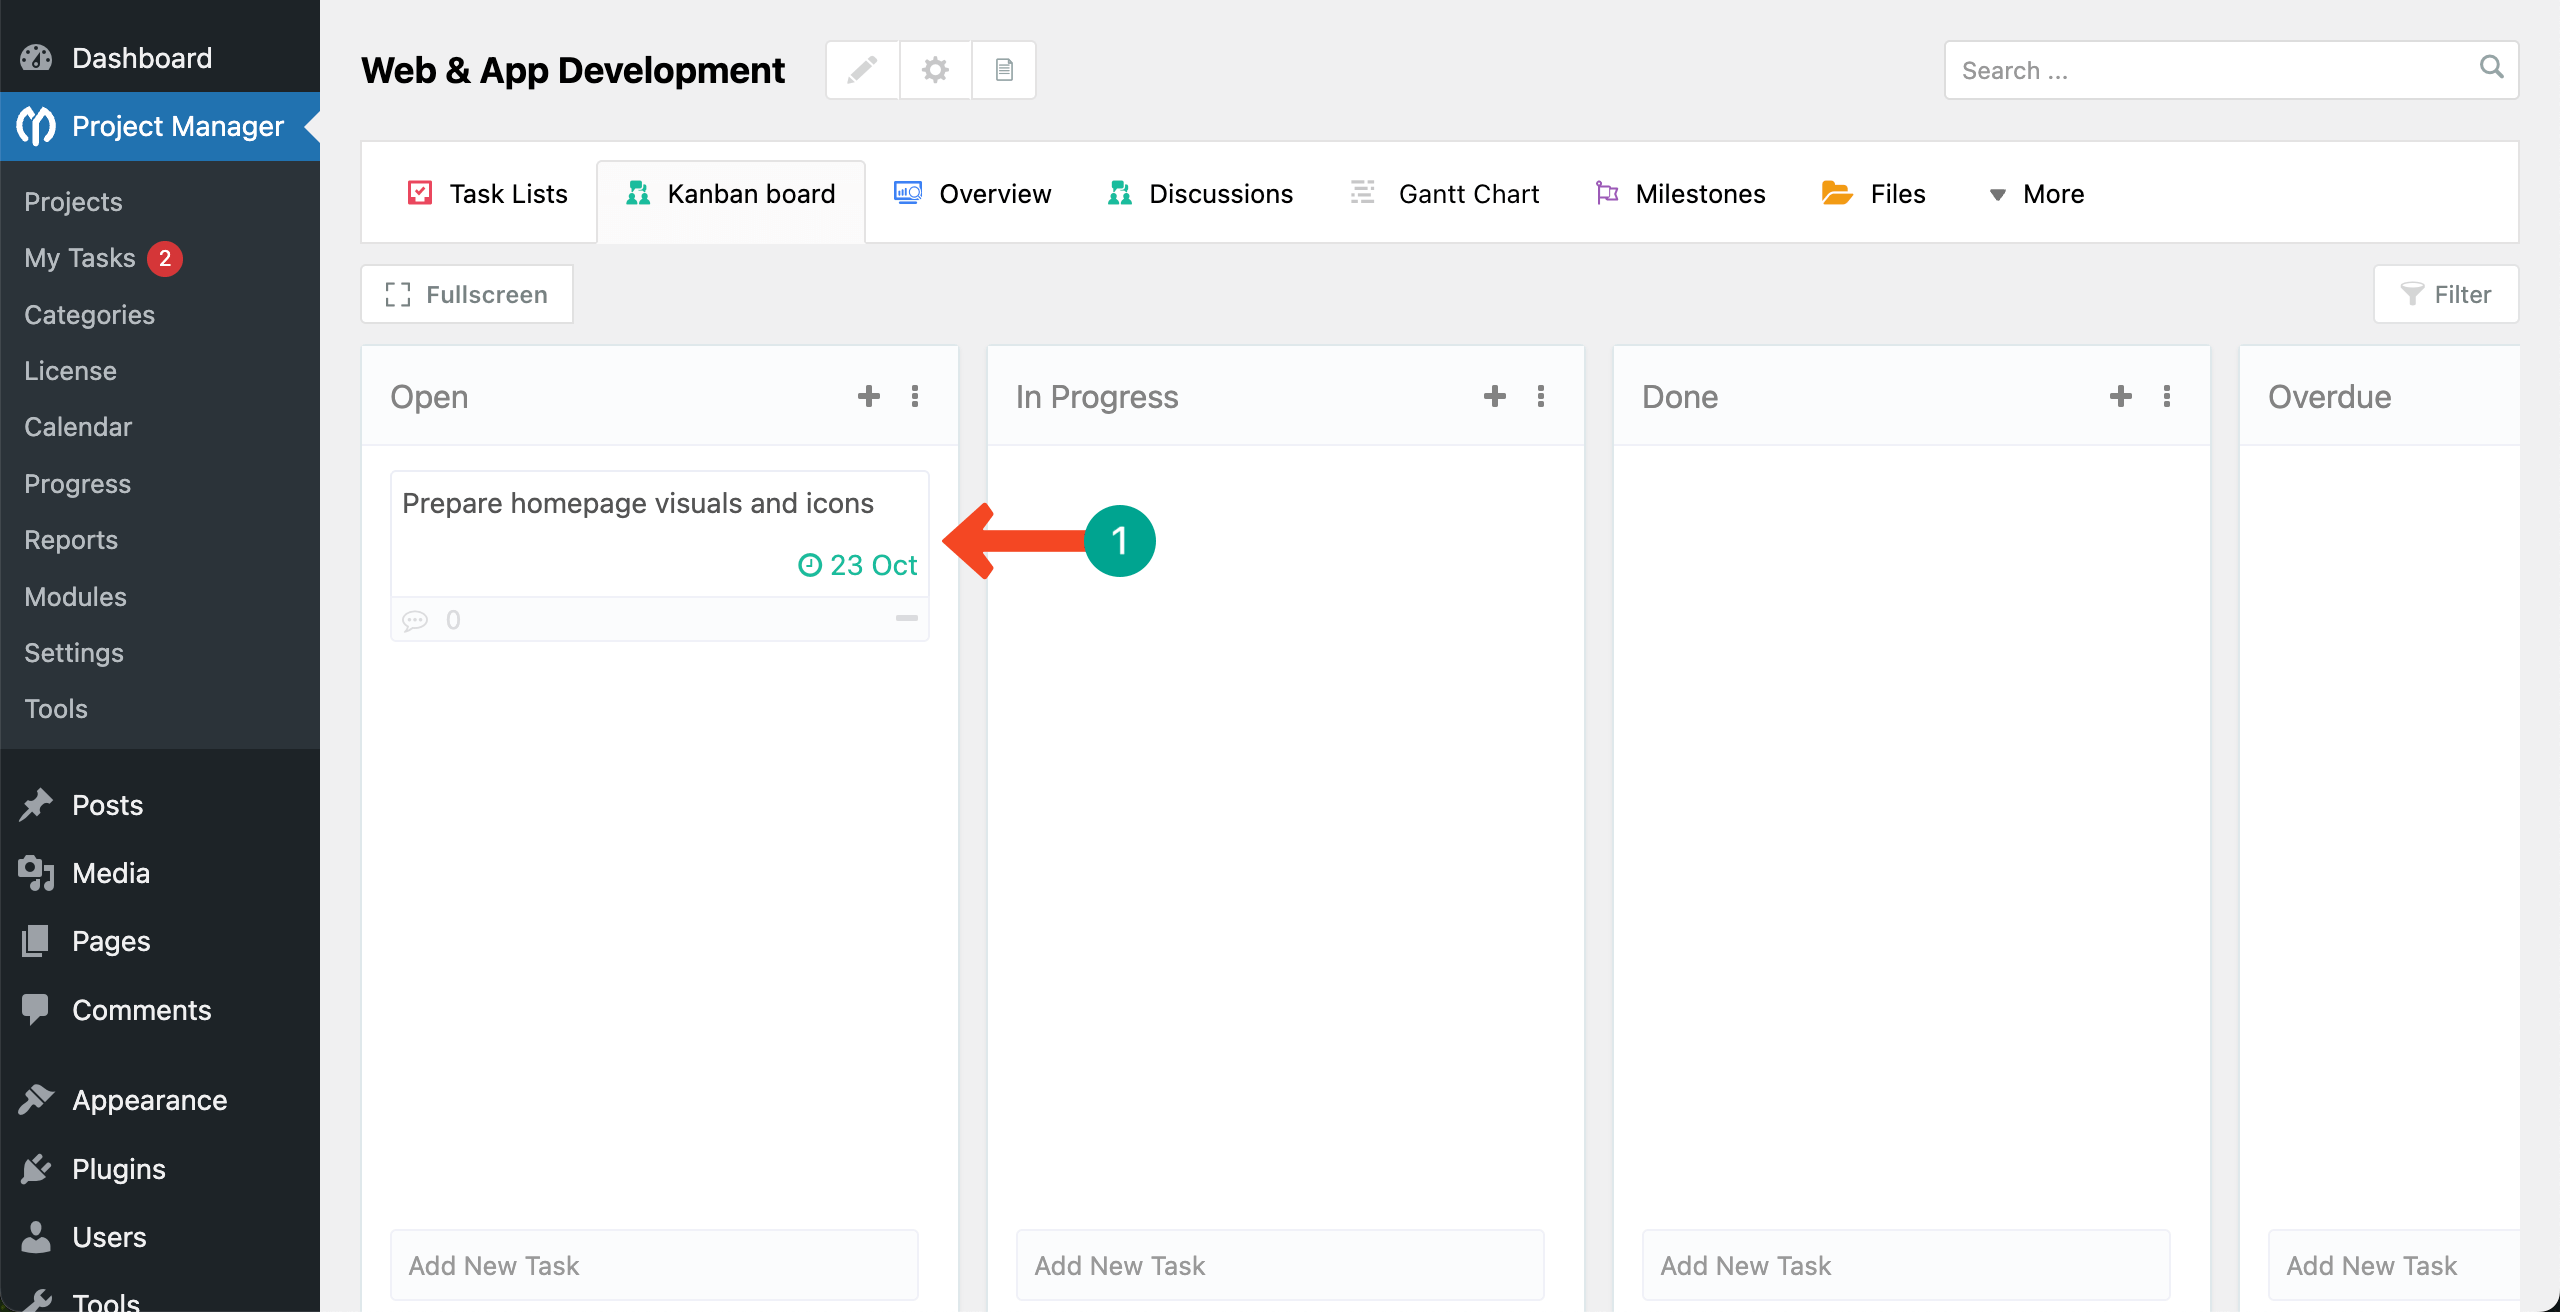The height and width of the screenshot is (1312, 2560).
Task: Open three-dot menu of Done column
Action: [2167, 396]
